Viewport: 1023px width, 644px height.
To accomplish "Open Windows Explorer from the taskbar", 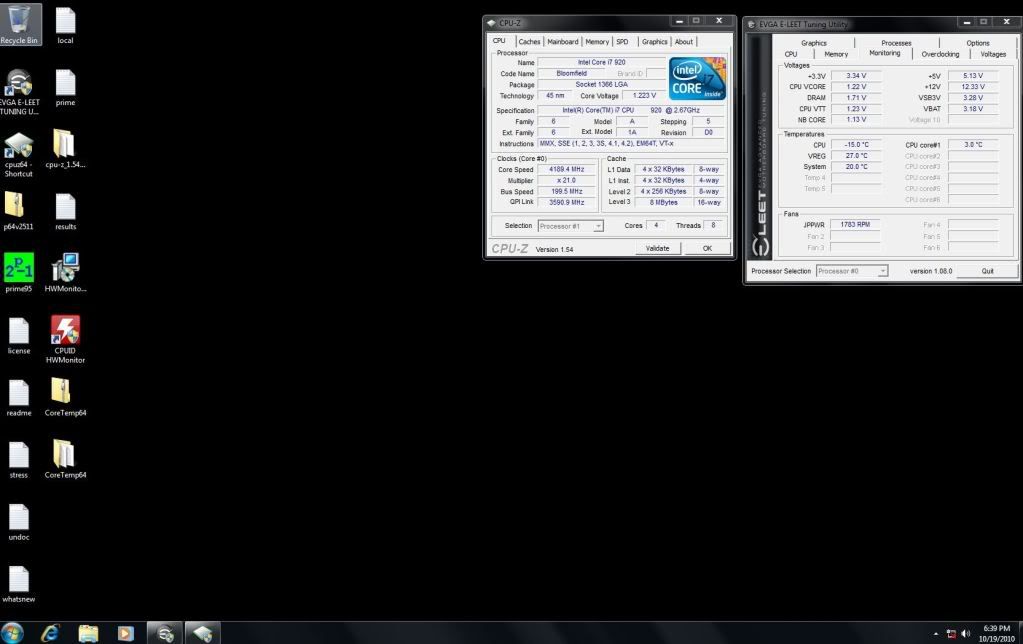I will tap(88, 633).
